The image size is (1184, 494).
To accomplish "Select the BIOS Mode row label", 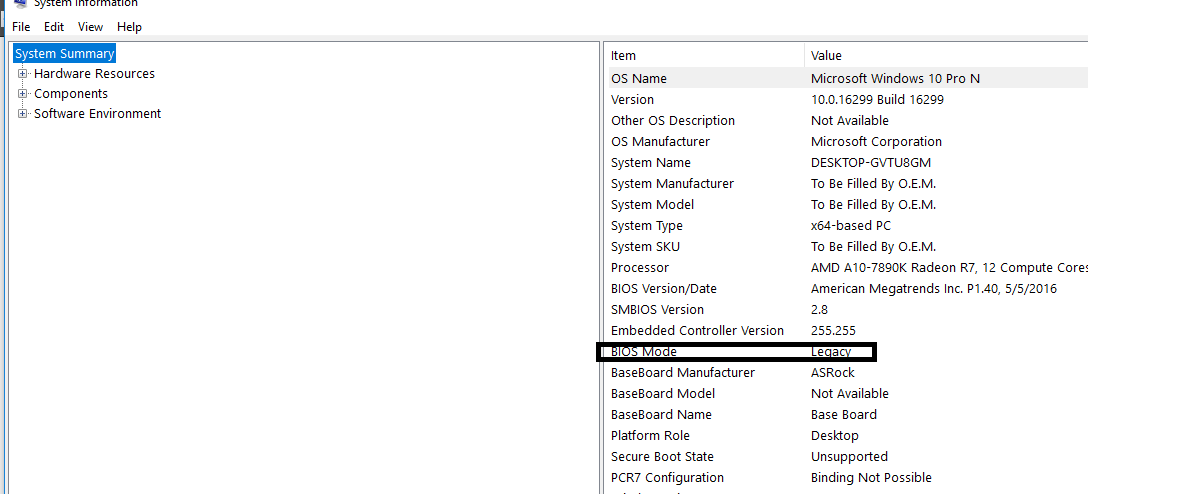I will [x=643, y=352].
